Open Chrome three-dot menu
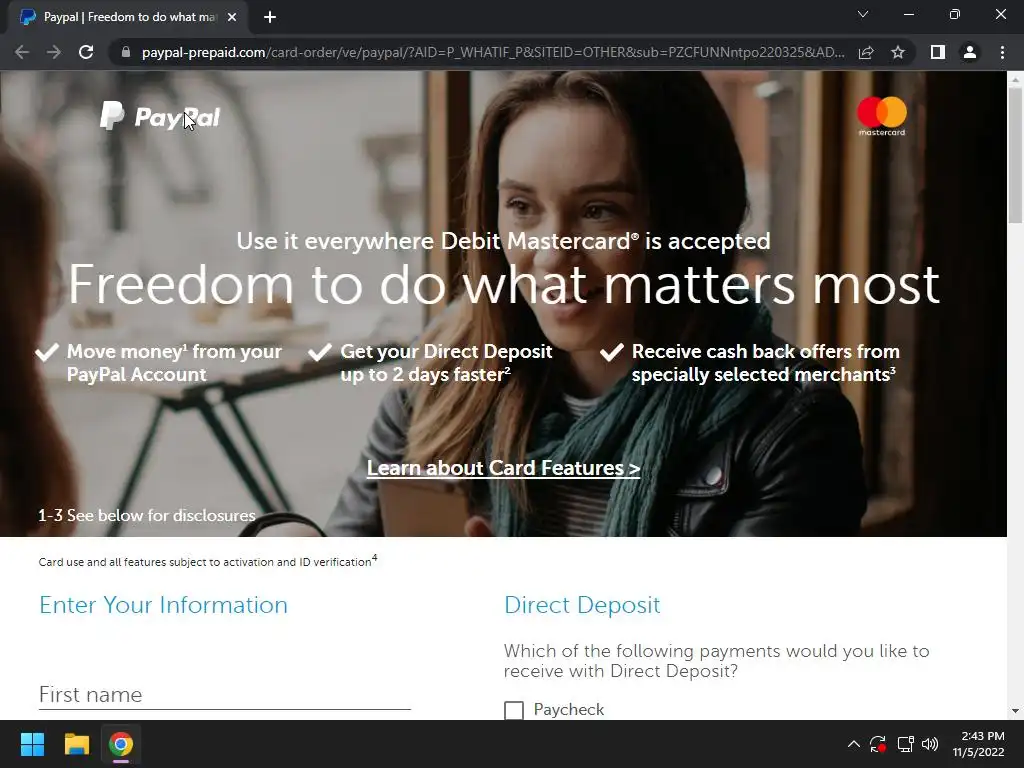This screenshot has width=1024, height=768. (x=1002, y=52)
